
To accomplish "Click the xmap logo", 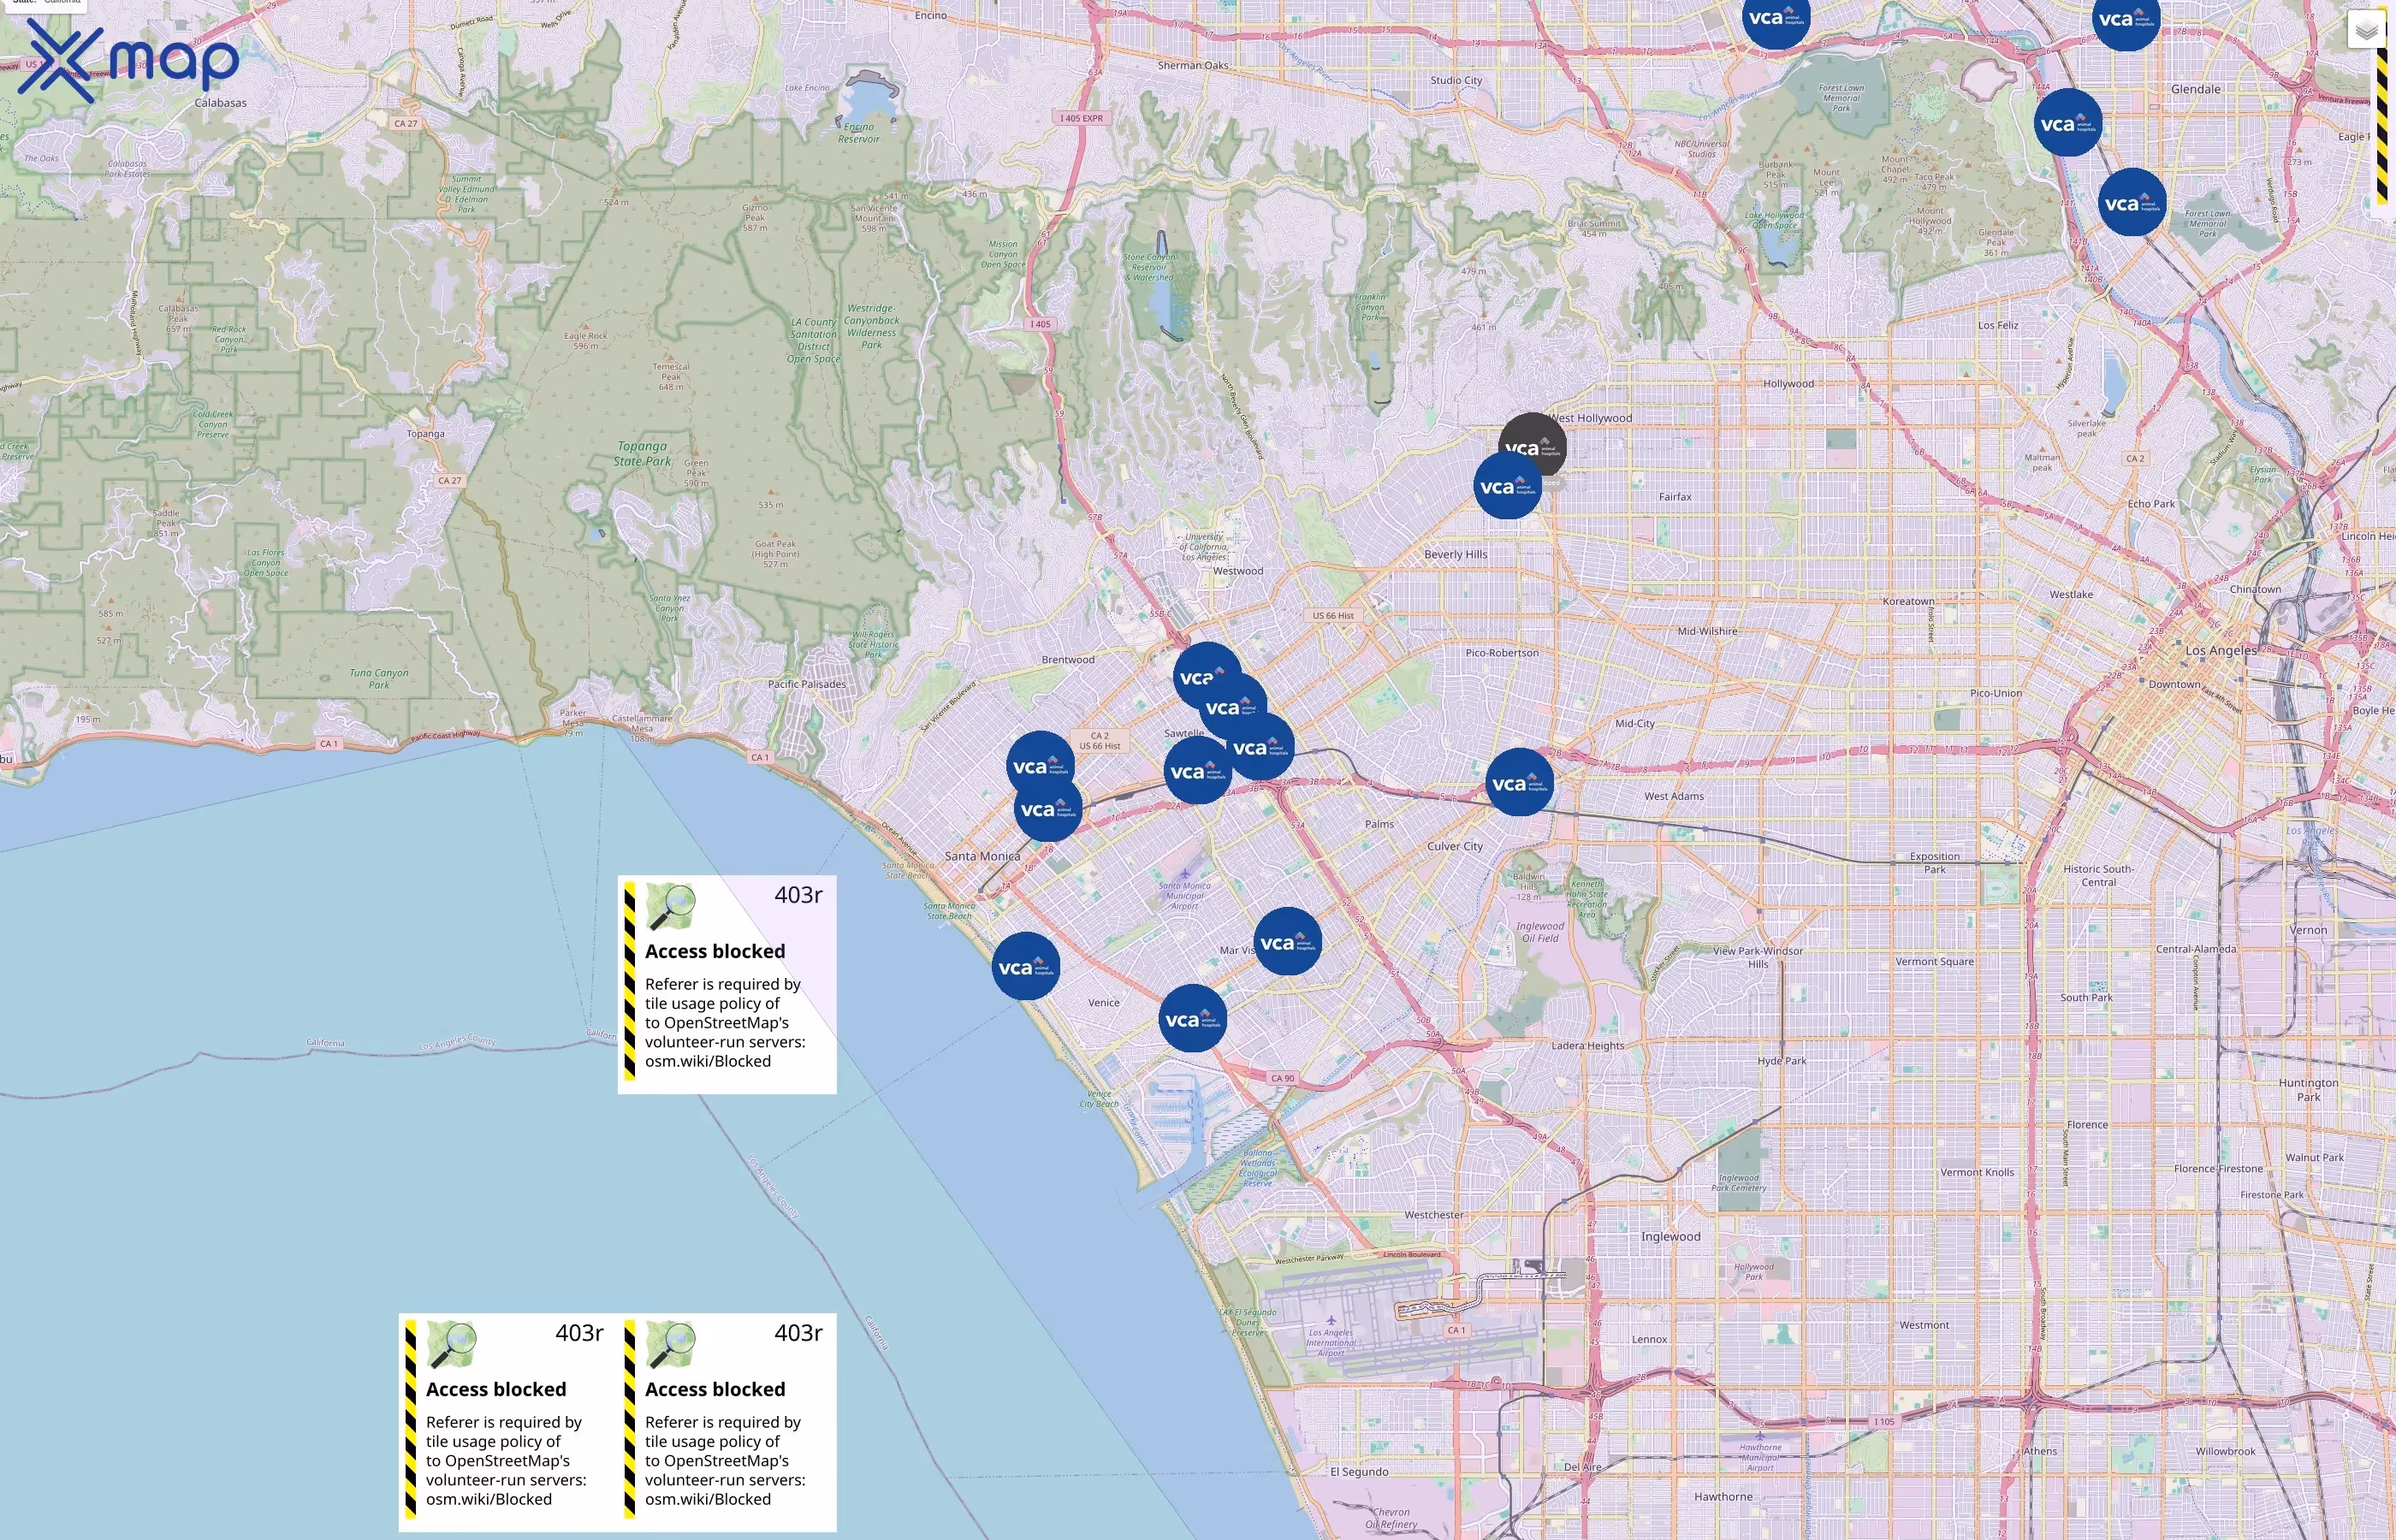I will coord(129,61).
